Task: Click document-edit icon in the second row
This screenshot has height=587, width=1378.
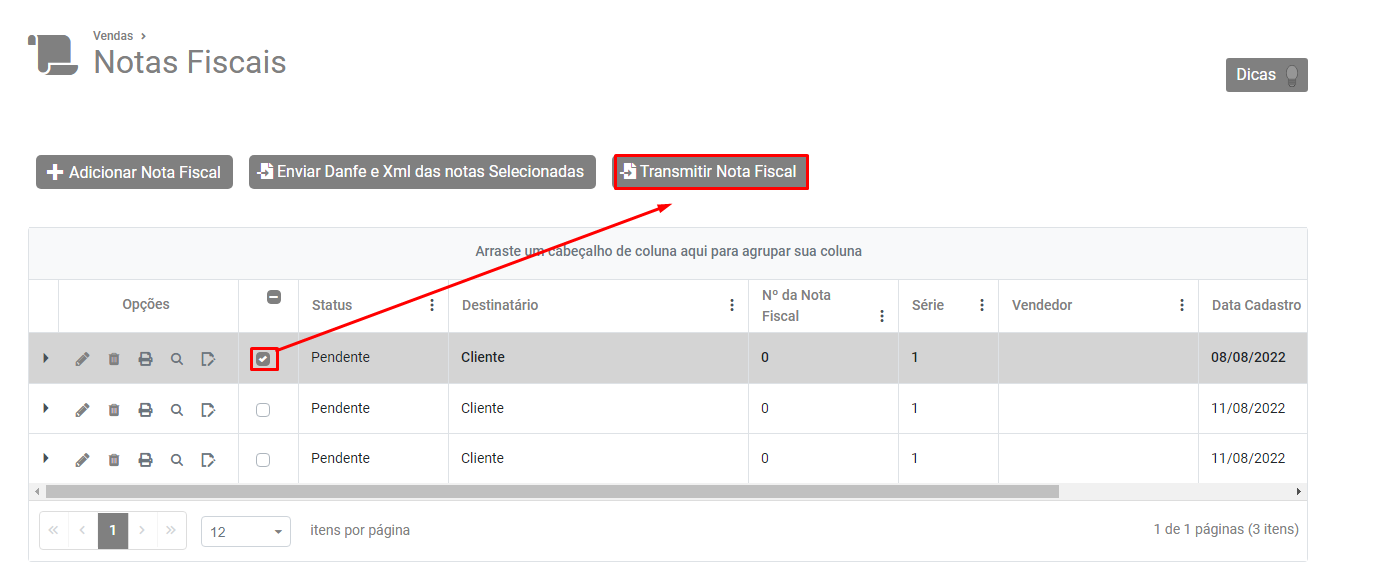Action: pyautogui.click(x=208, y=409)
